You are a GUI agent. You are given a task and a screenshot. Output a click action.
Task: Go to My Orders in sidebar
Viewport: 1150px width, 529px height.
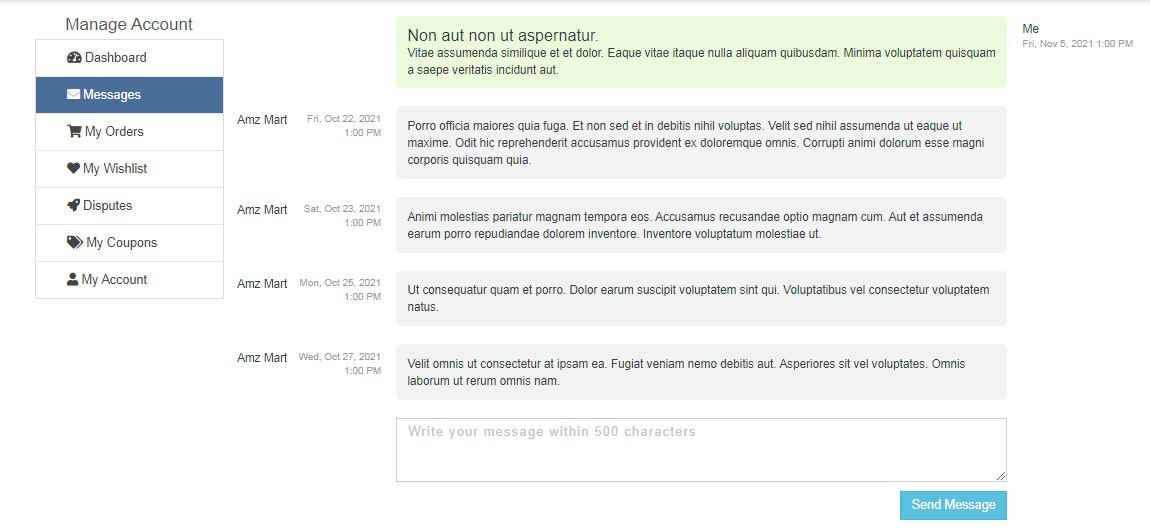coord(129,132)
